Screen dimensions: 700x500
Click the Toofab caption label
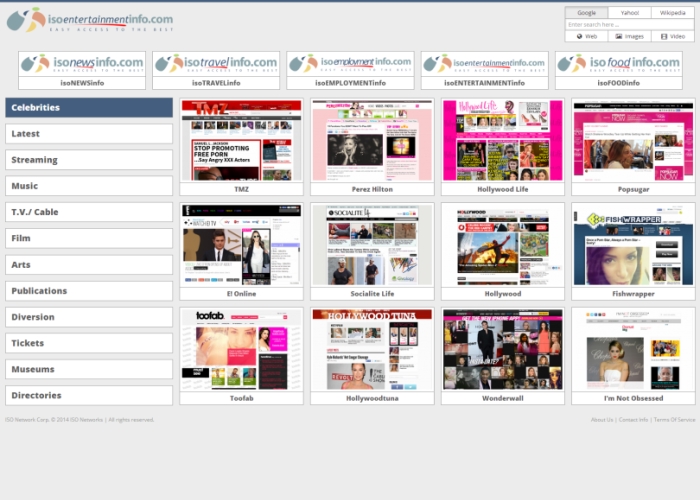[242, 398]
